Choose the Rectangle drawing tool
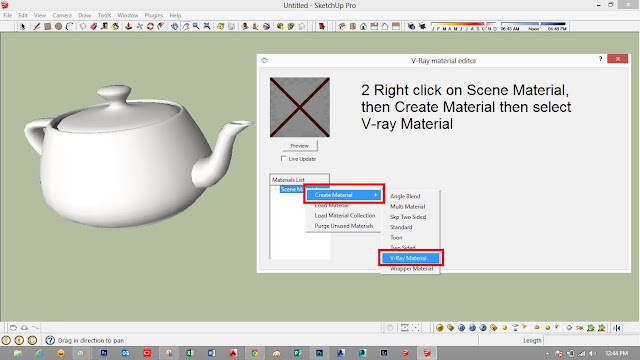 click(x=47, y=27)
